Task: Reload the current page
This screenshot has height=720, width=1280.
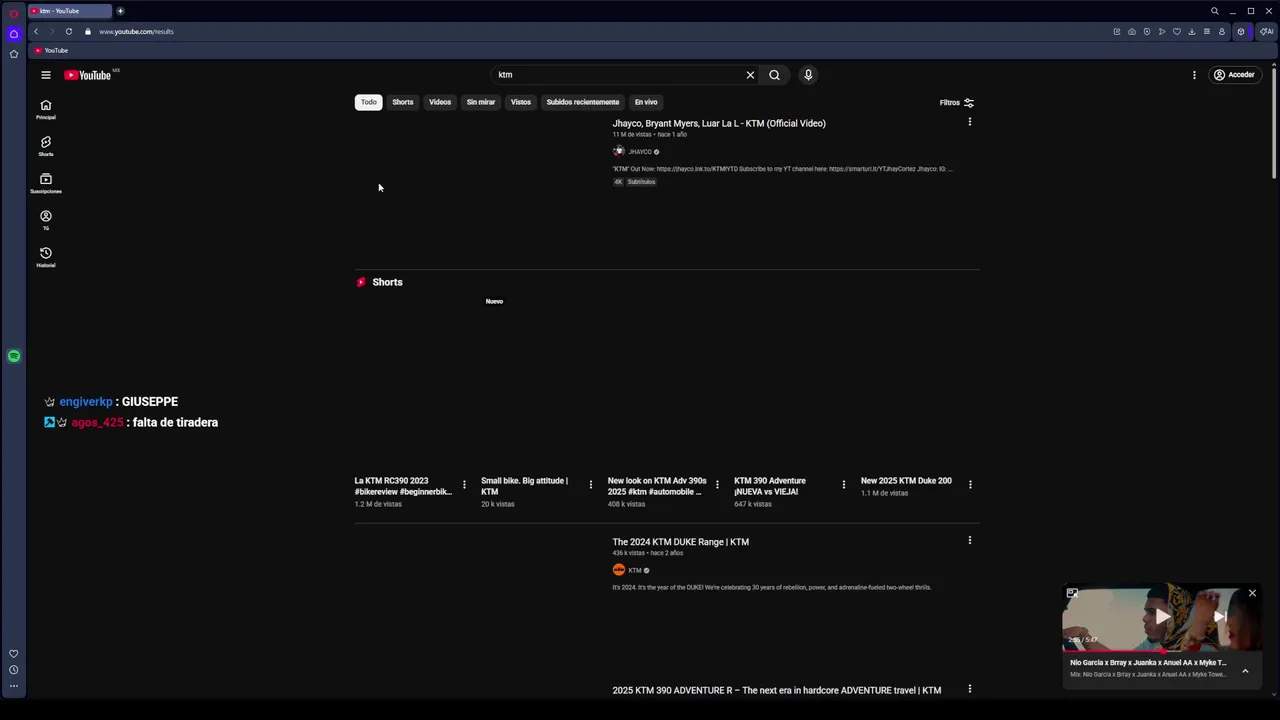Action: [x=69, y=32]
